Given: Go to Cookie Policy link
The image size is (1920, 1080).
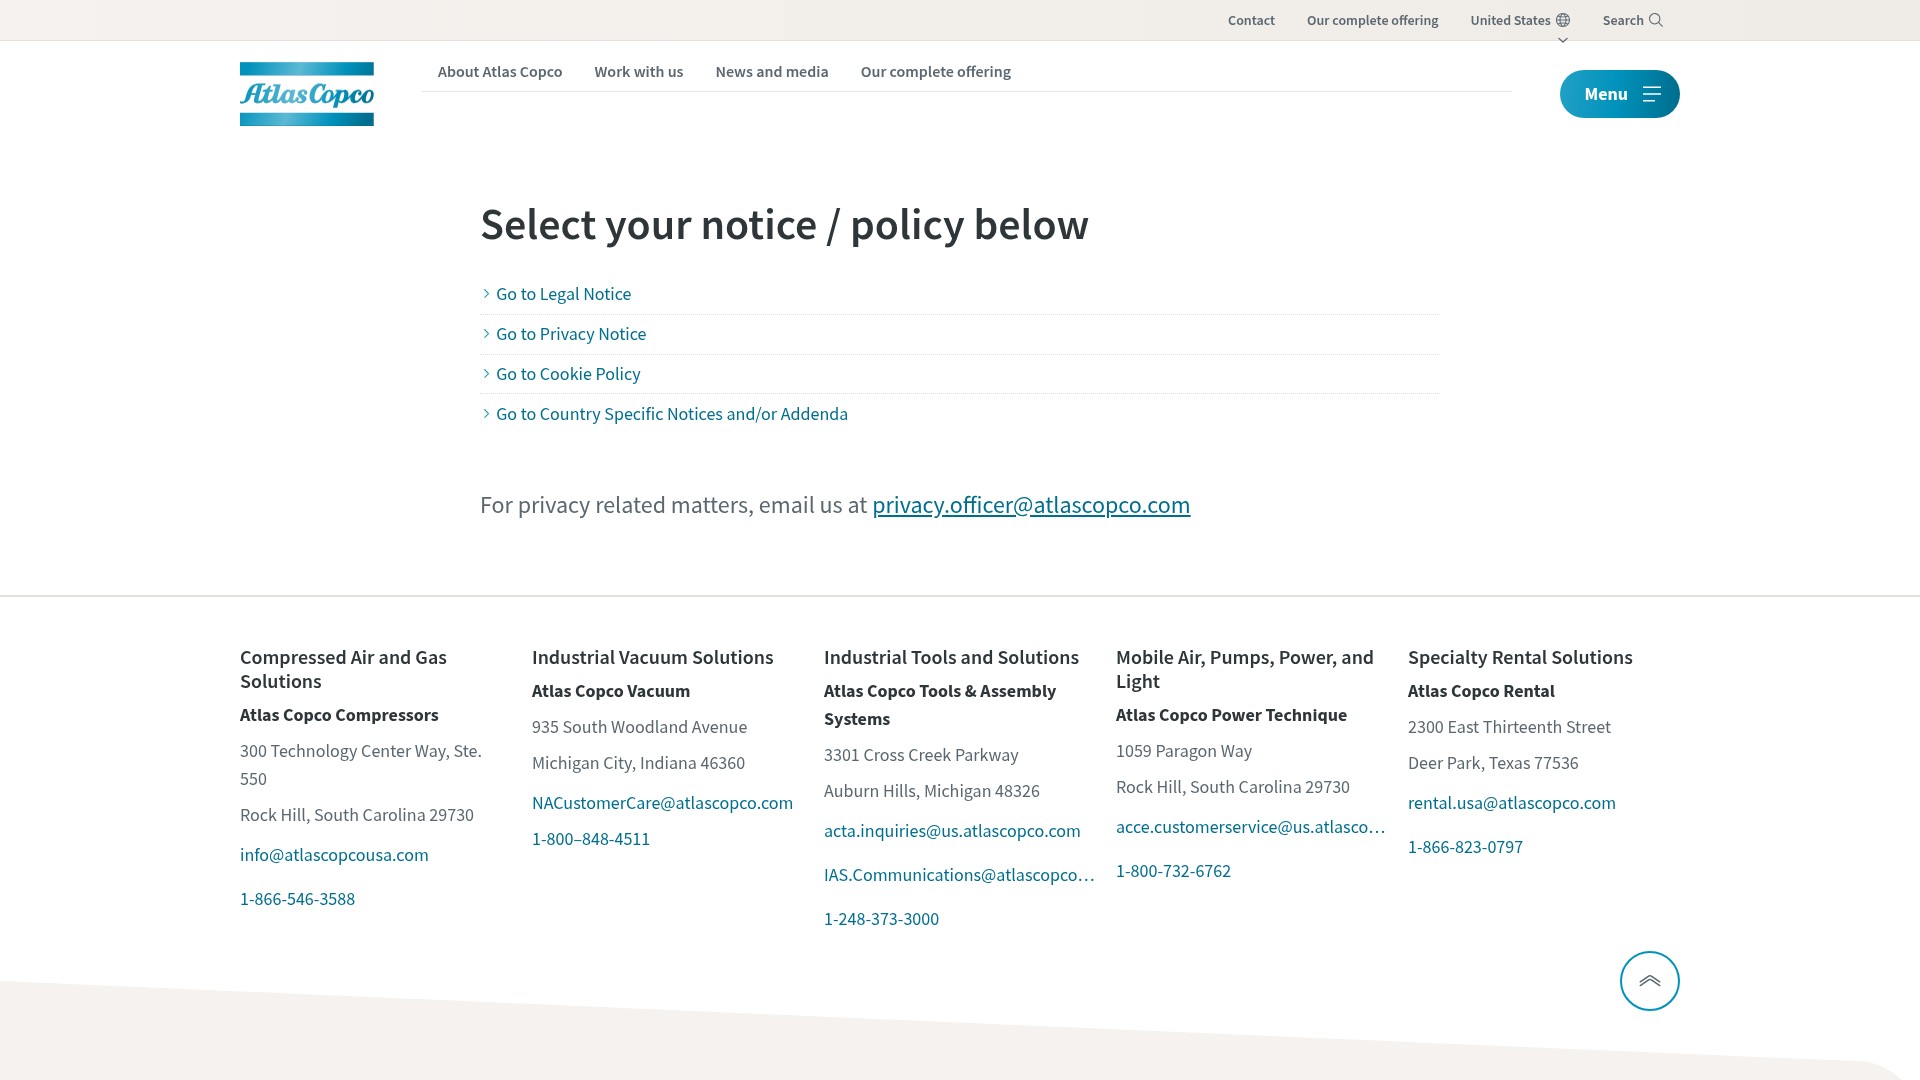Looking at the screenshot, I should 568,374.
